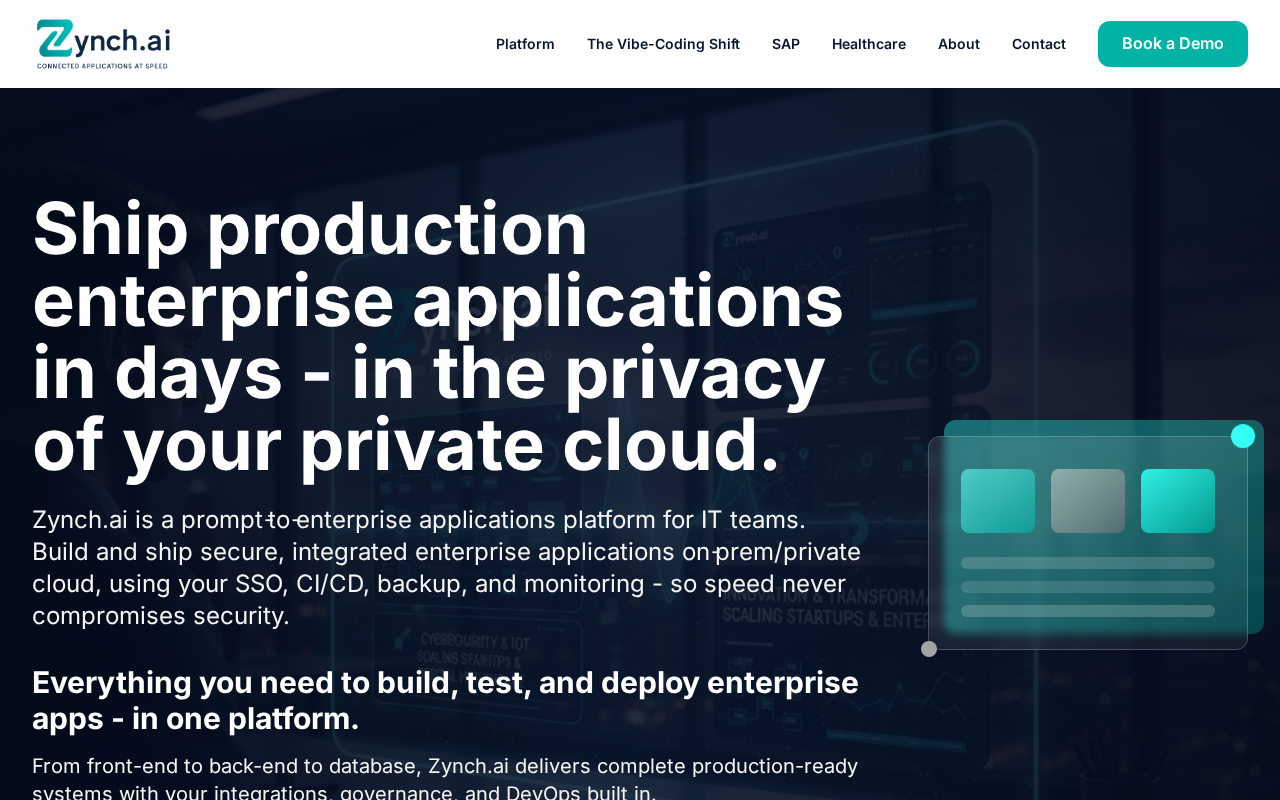Visit the About page
Screen dimensions: 1280x800
click(959, 44)
